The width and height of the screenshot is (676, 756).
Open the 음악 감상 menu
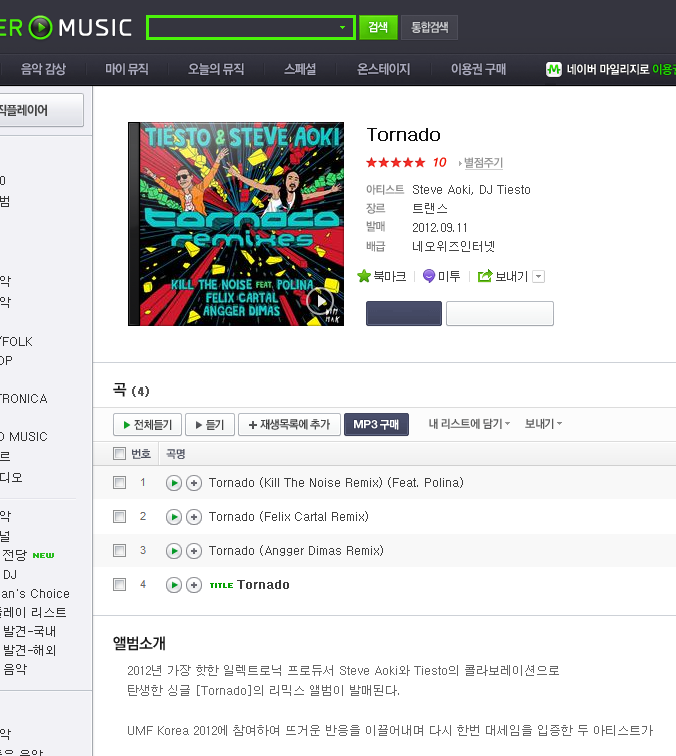click(x=43, y=69)
